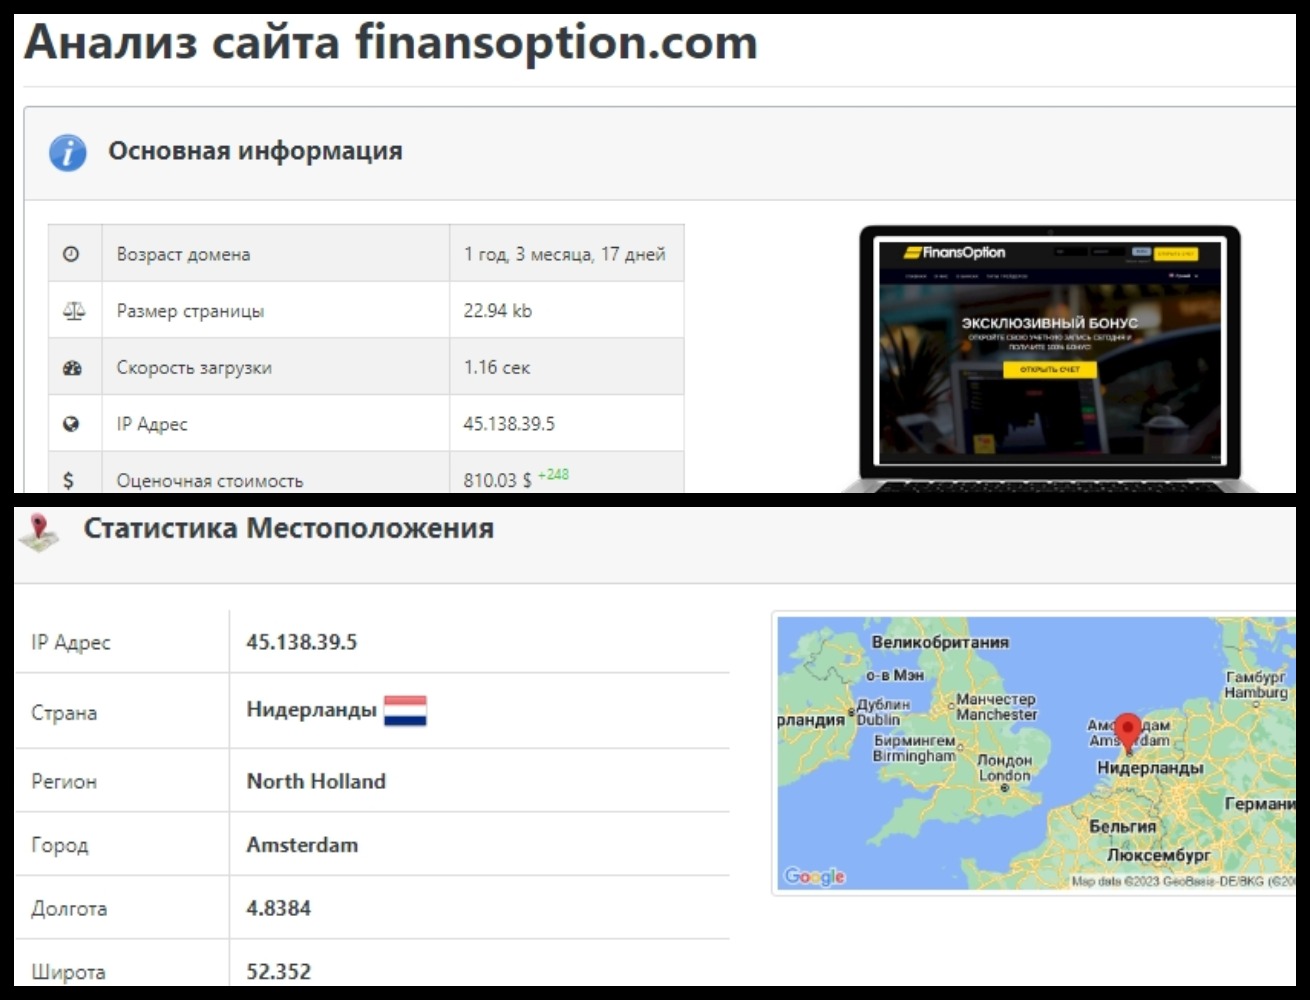1310x1000 pixels.
Task: Click Гамбург Hamburg on the map
Action: pos(1256,685)
